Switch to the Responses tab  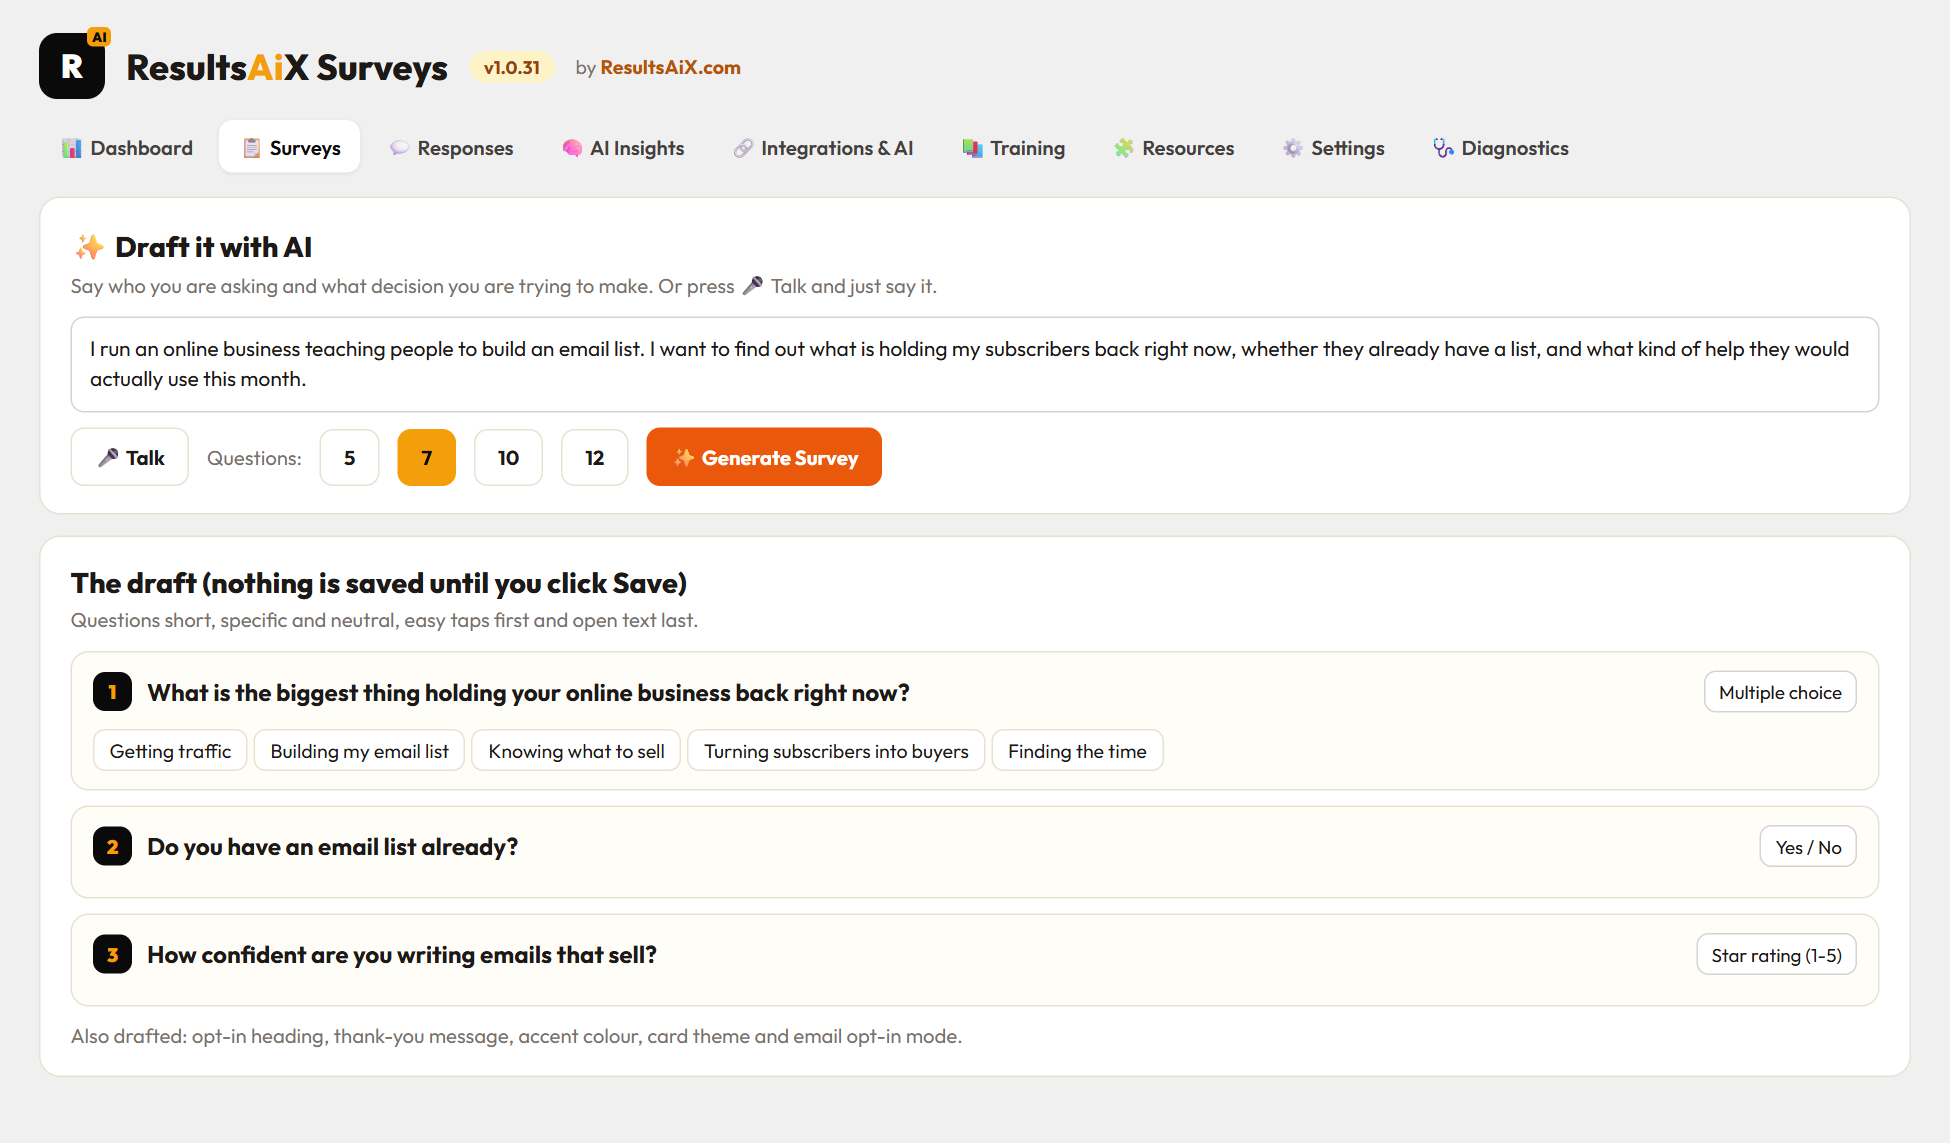point(451,148)
